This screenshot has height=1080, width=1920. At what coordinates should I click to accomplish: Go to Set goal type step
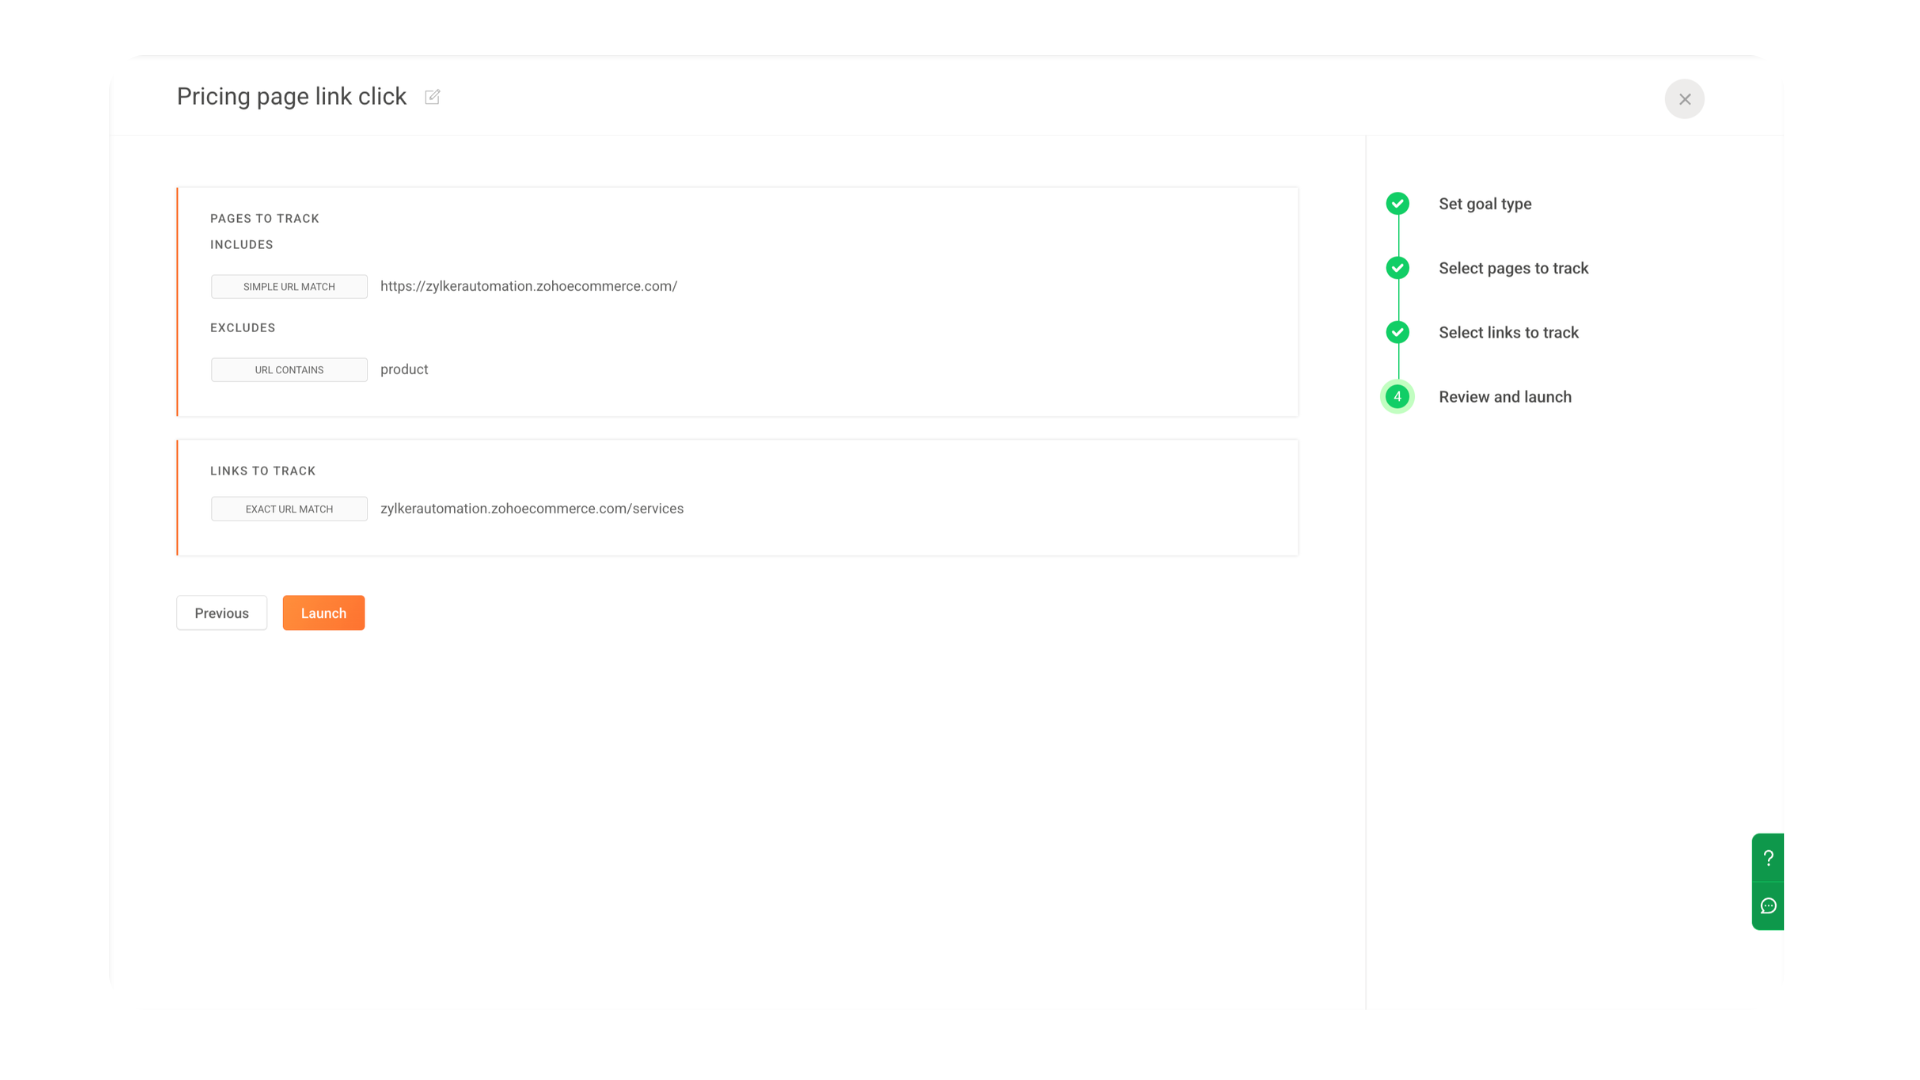click(x=1484, y=204)
